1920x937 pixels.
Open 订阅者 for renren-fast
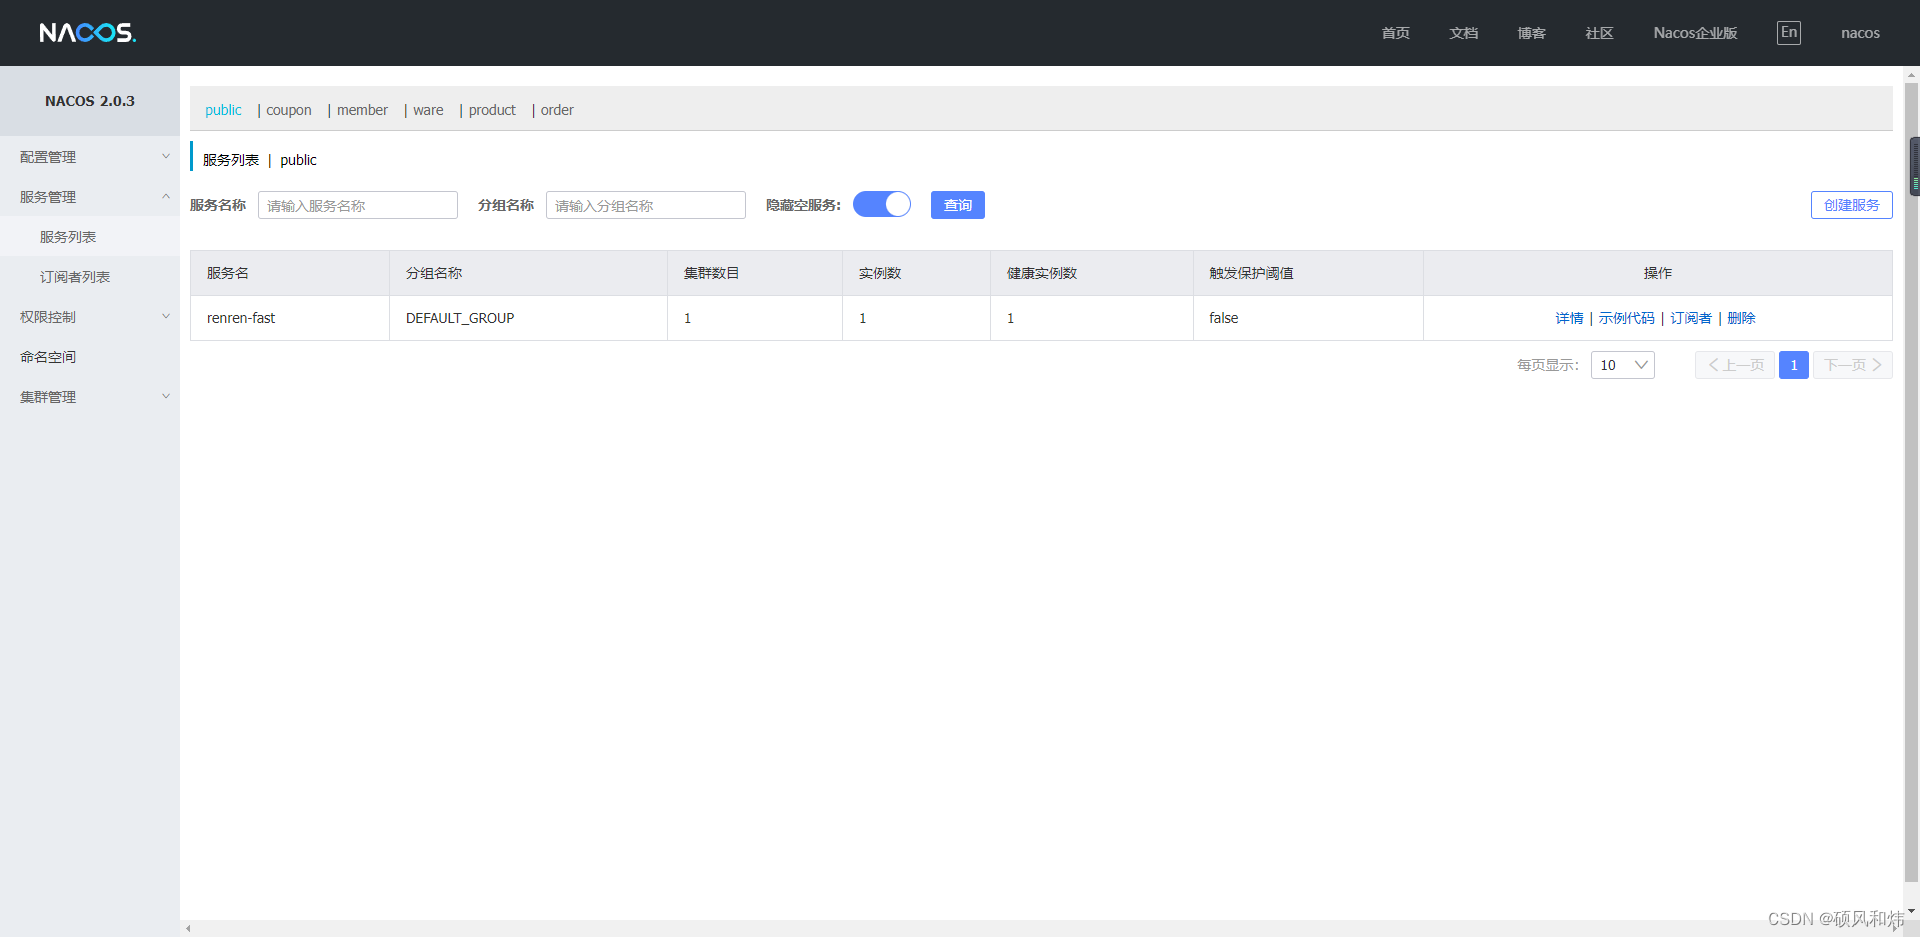1691,318
